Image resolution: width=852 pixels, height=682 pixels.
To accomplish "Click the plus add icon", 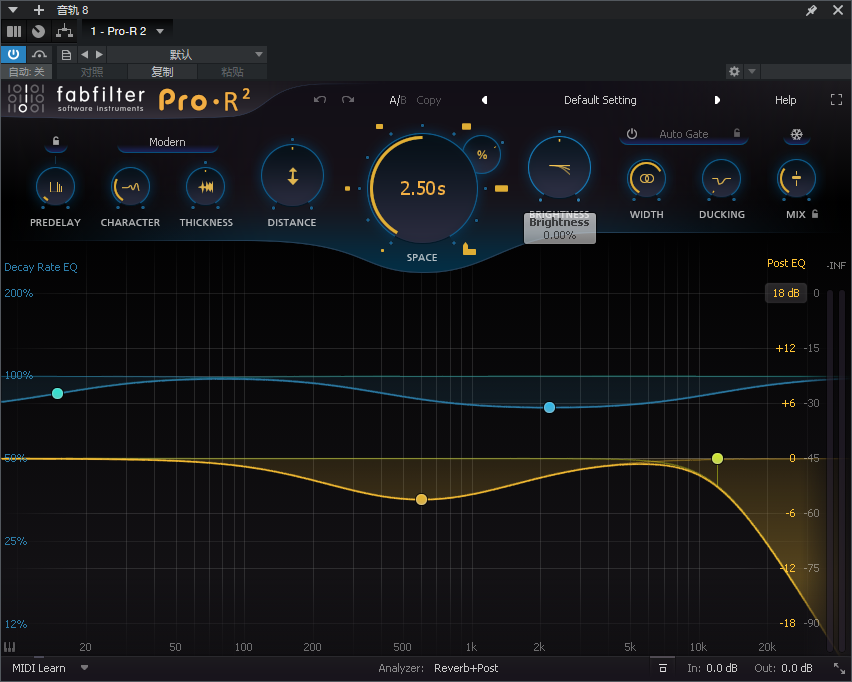I will pos(39,10).
